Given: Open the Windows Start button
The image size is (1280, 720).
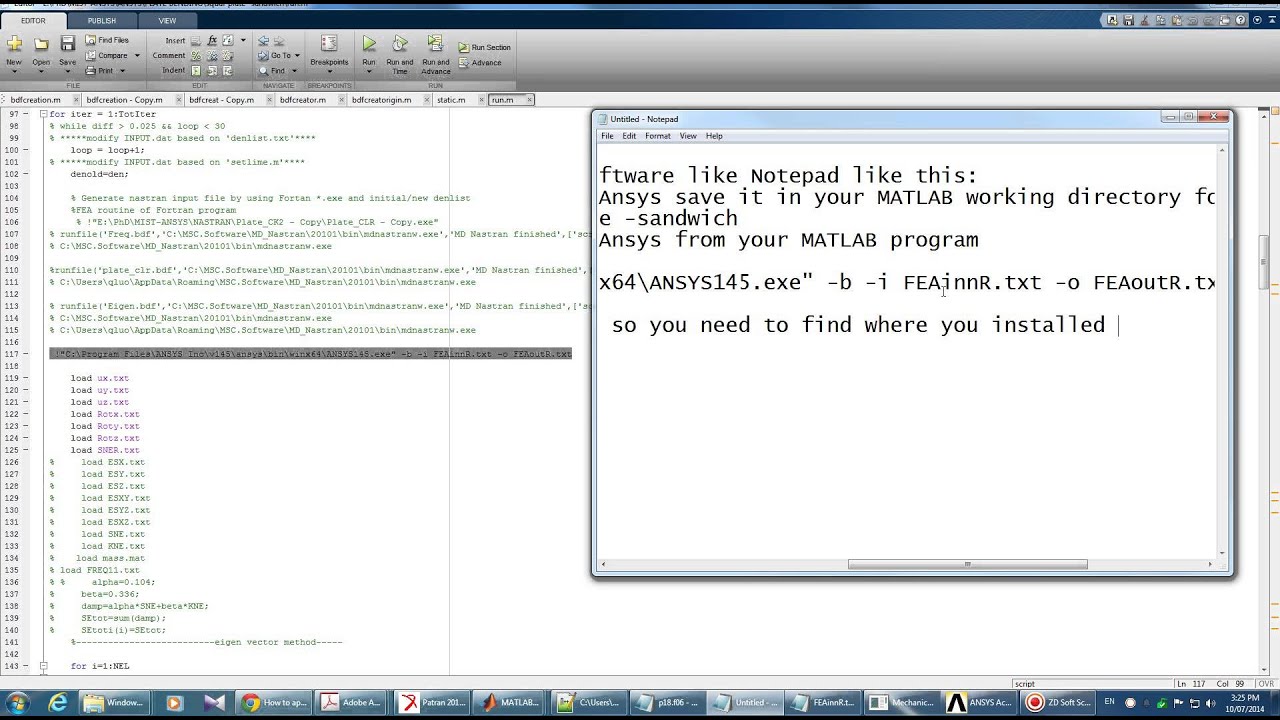Looking at the screenshot, I should [17, 702].
